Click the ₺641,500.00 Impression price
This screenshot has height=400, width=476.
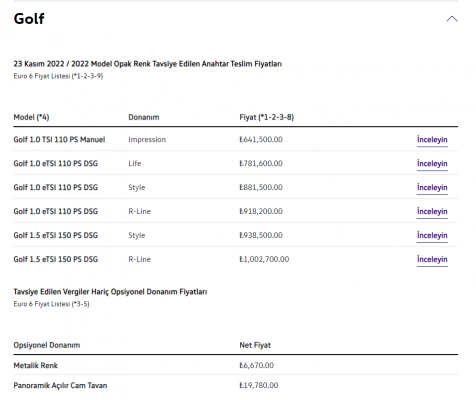coord(261,139)
